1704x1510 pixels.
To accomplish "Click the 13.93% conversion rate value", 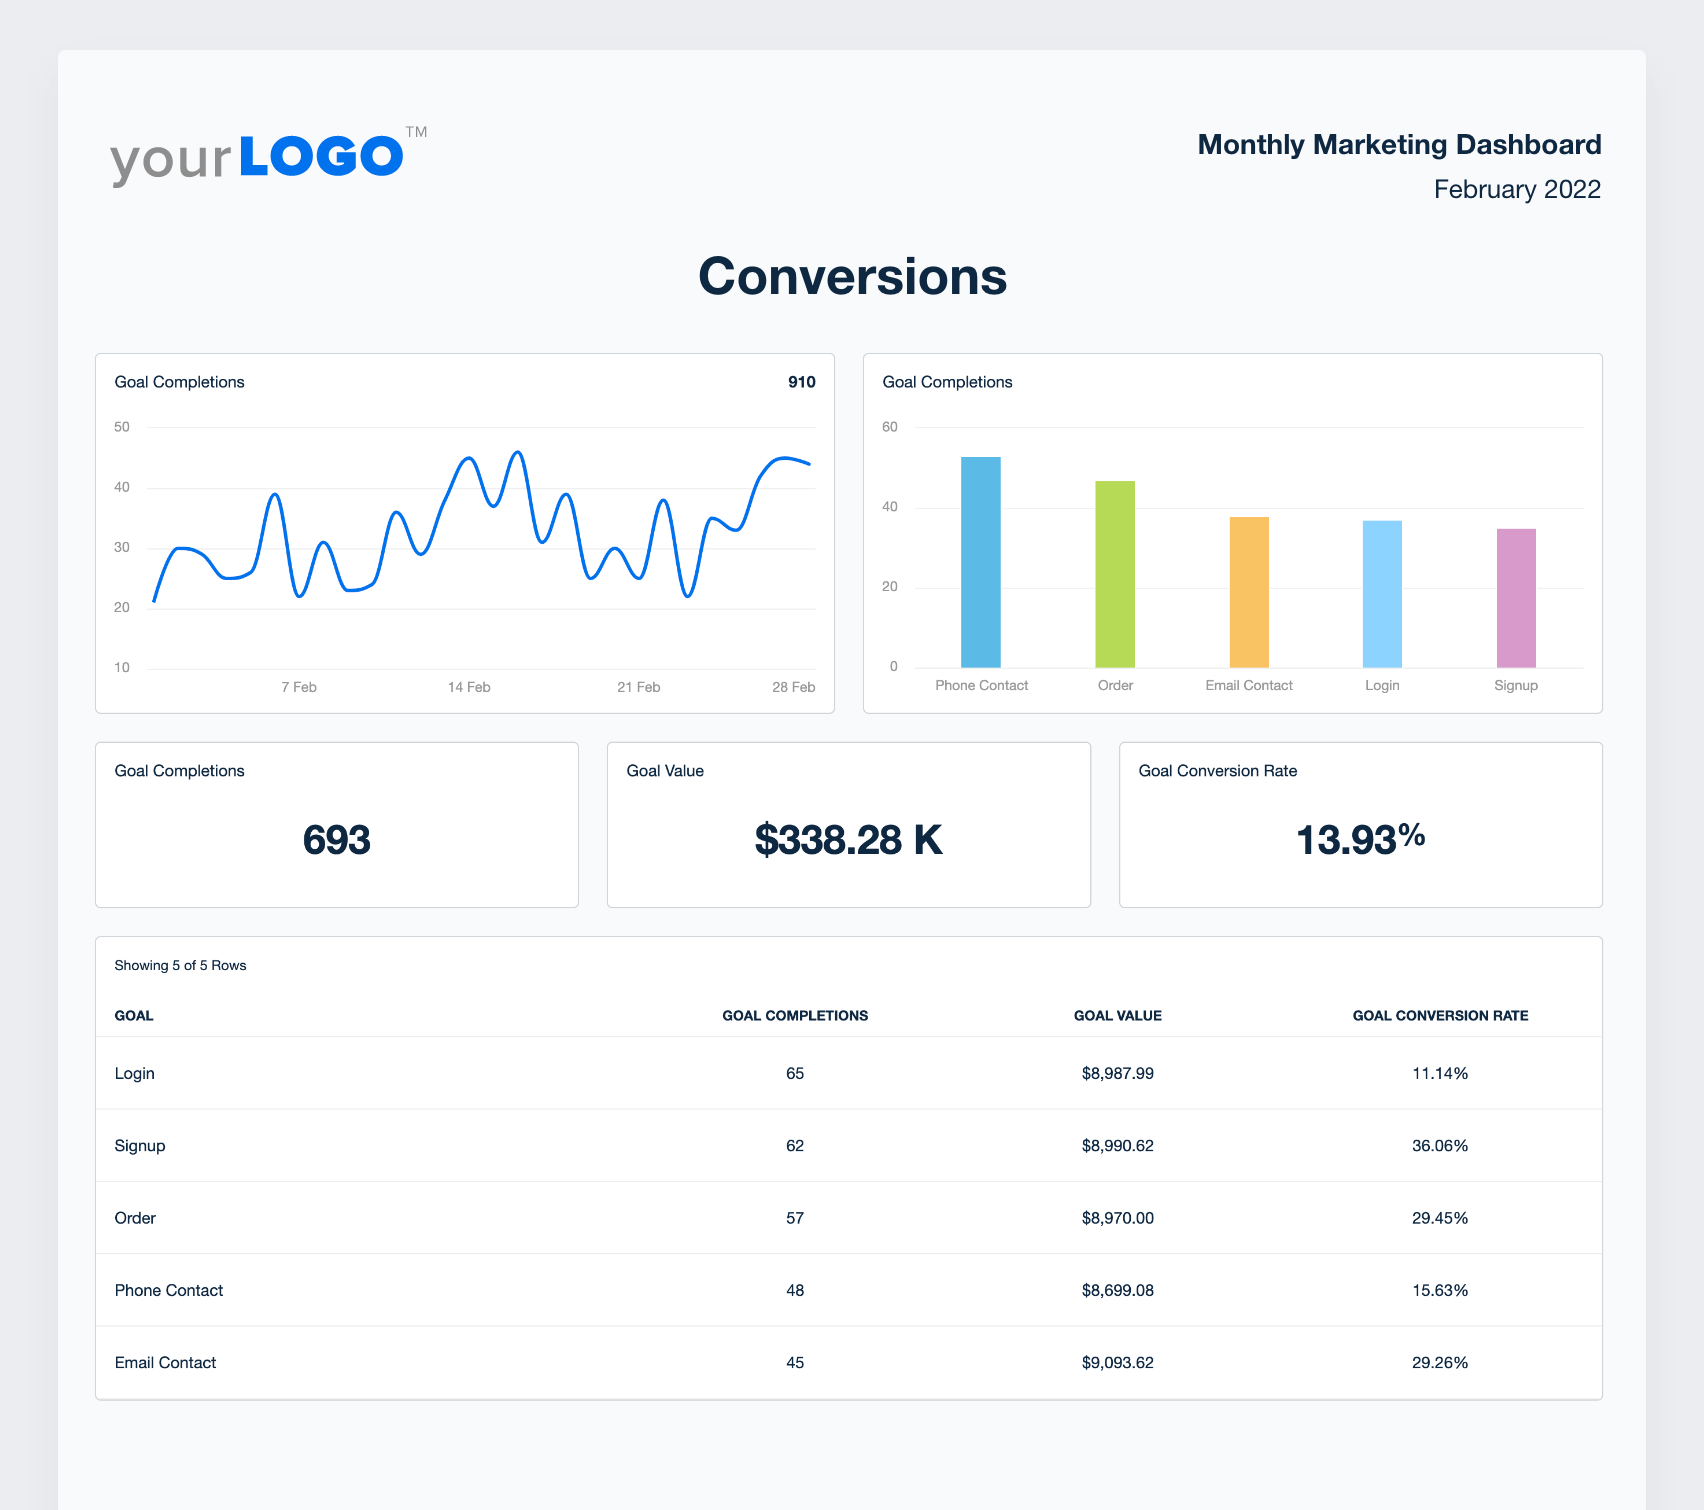I will (x=1360, y=839).
